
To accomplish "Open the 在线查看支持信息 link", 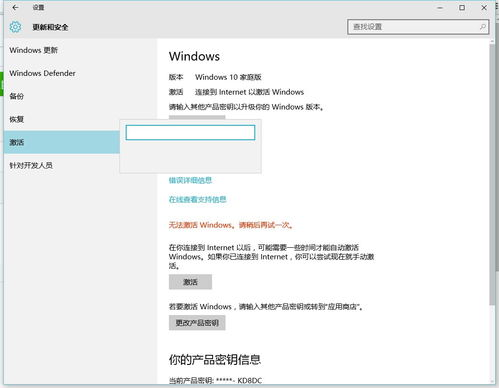I will click(x=197, y=199).
